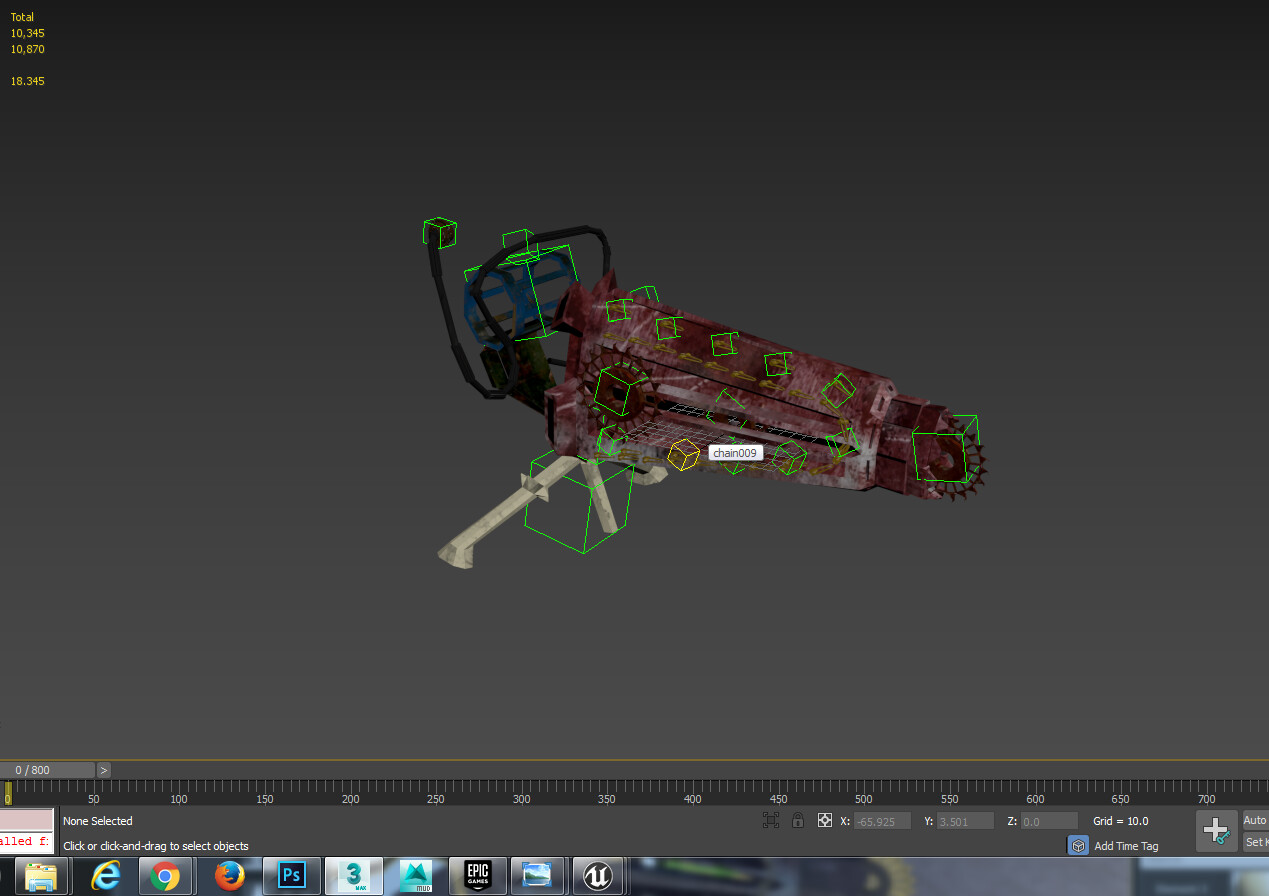This screenshot has height=896, width=1269.
Task: Click the Z coordinate input field
Action: (1049, 821)
